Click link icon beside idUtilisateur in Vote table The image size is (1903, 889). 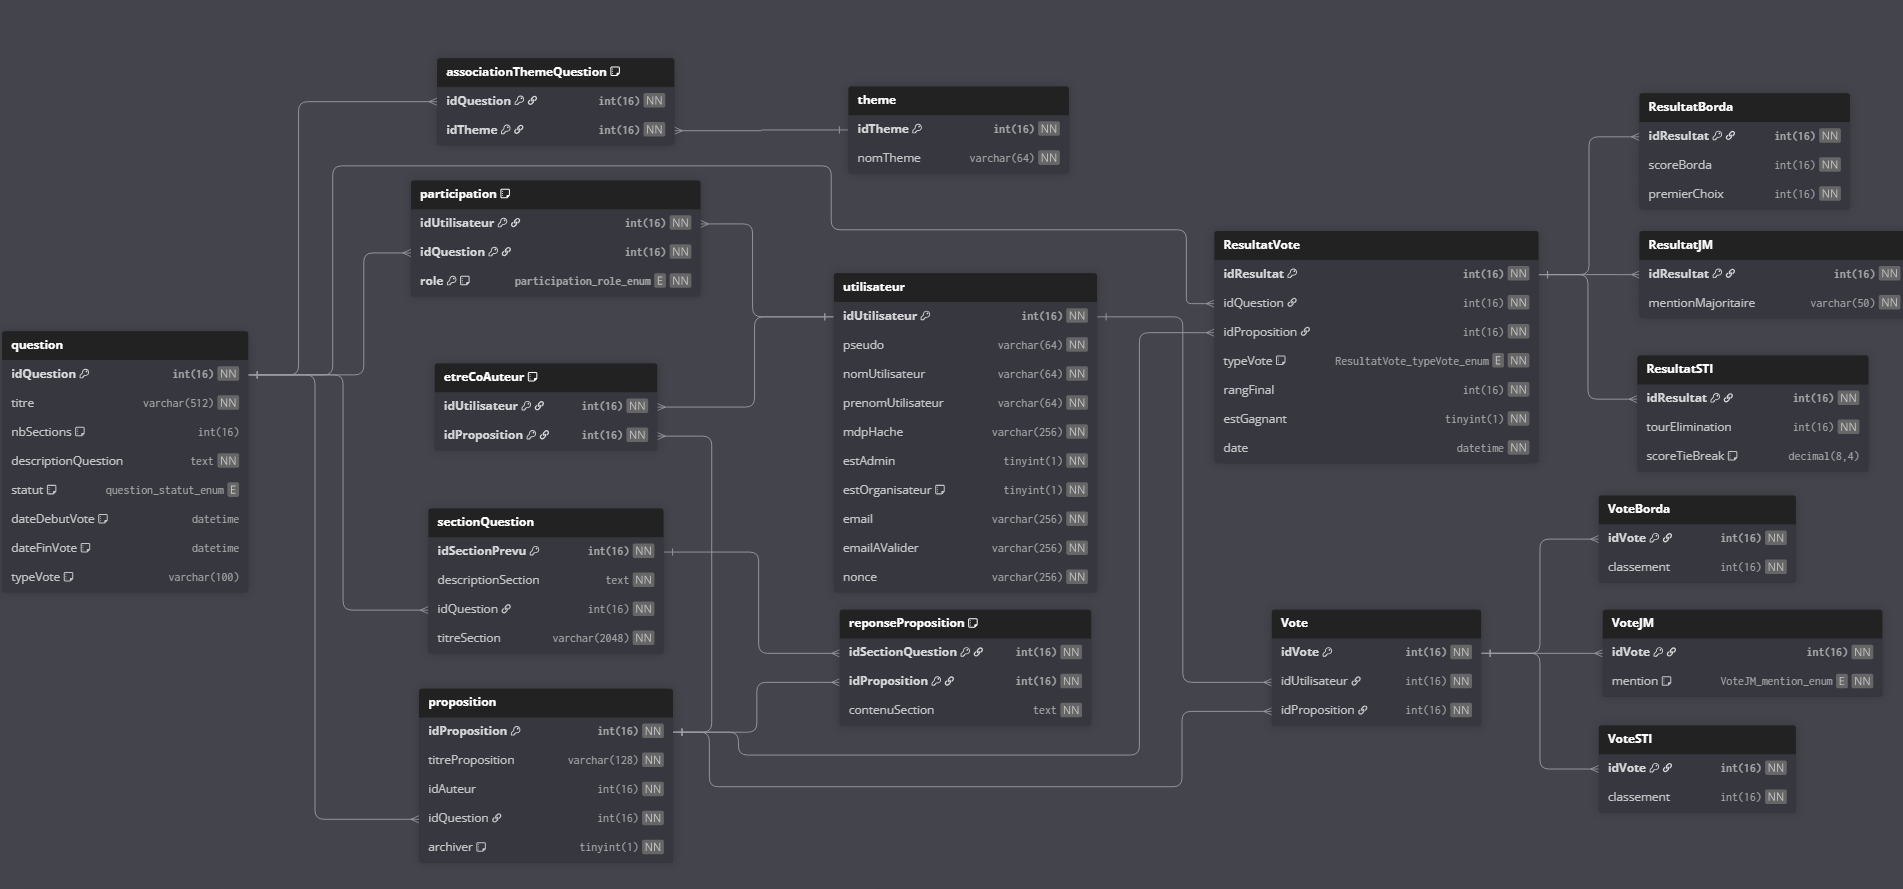coord(1356,681)
